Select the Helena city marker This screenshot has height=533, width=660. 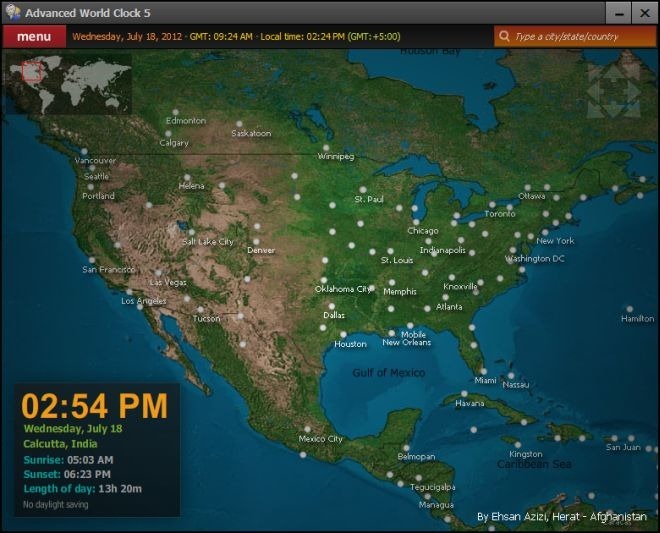[x=187, y=177]
